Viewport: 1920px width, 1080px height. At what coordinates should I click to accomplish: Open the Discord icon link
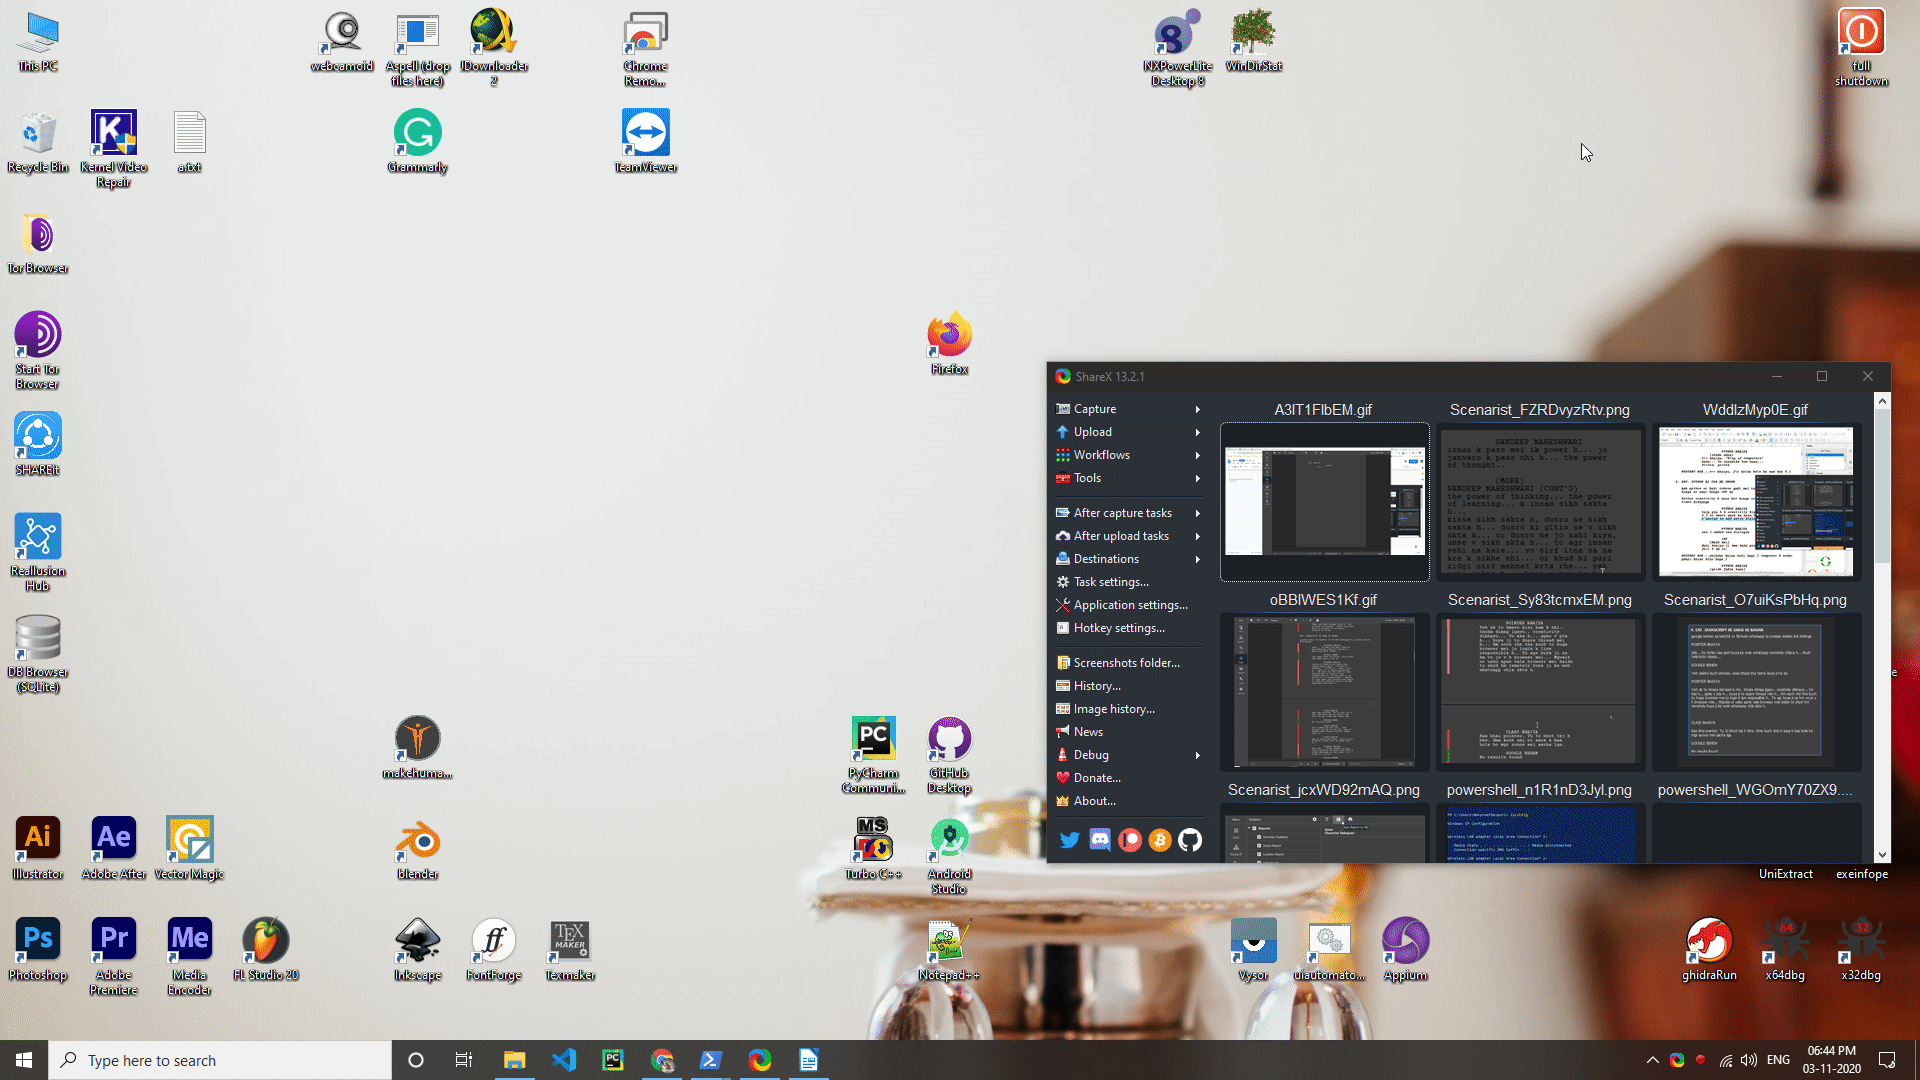(x=1100, y=840)
